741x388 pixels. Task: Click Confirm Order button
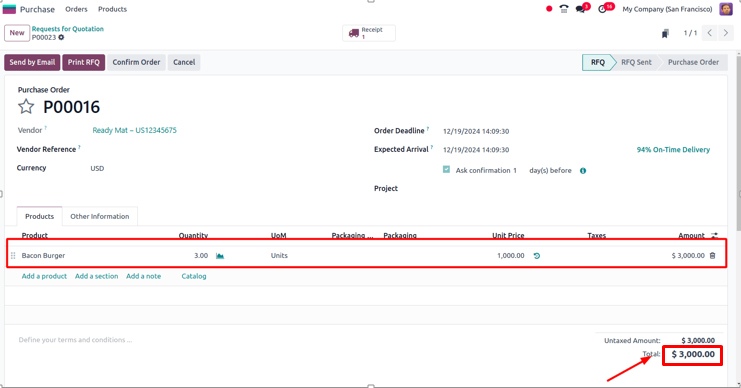[x=136, y=62]
